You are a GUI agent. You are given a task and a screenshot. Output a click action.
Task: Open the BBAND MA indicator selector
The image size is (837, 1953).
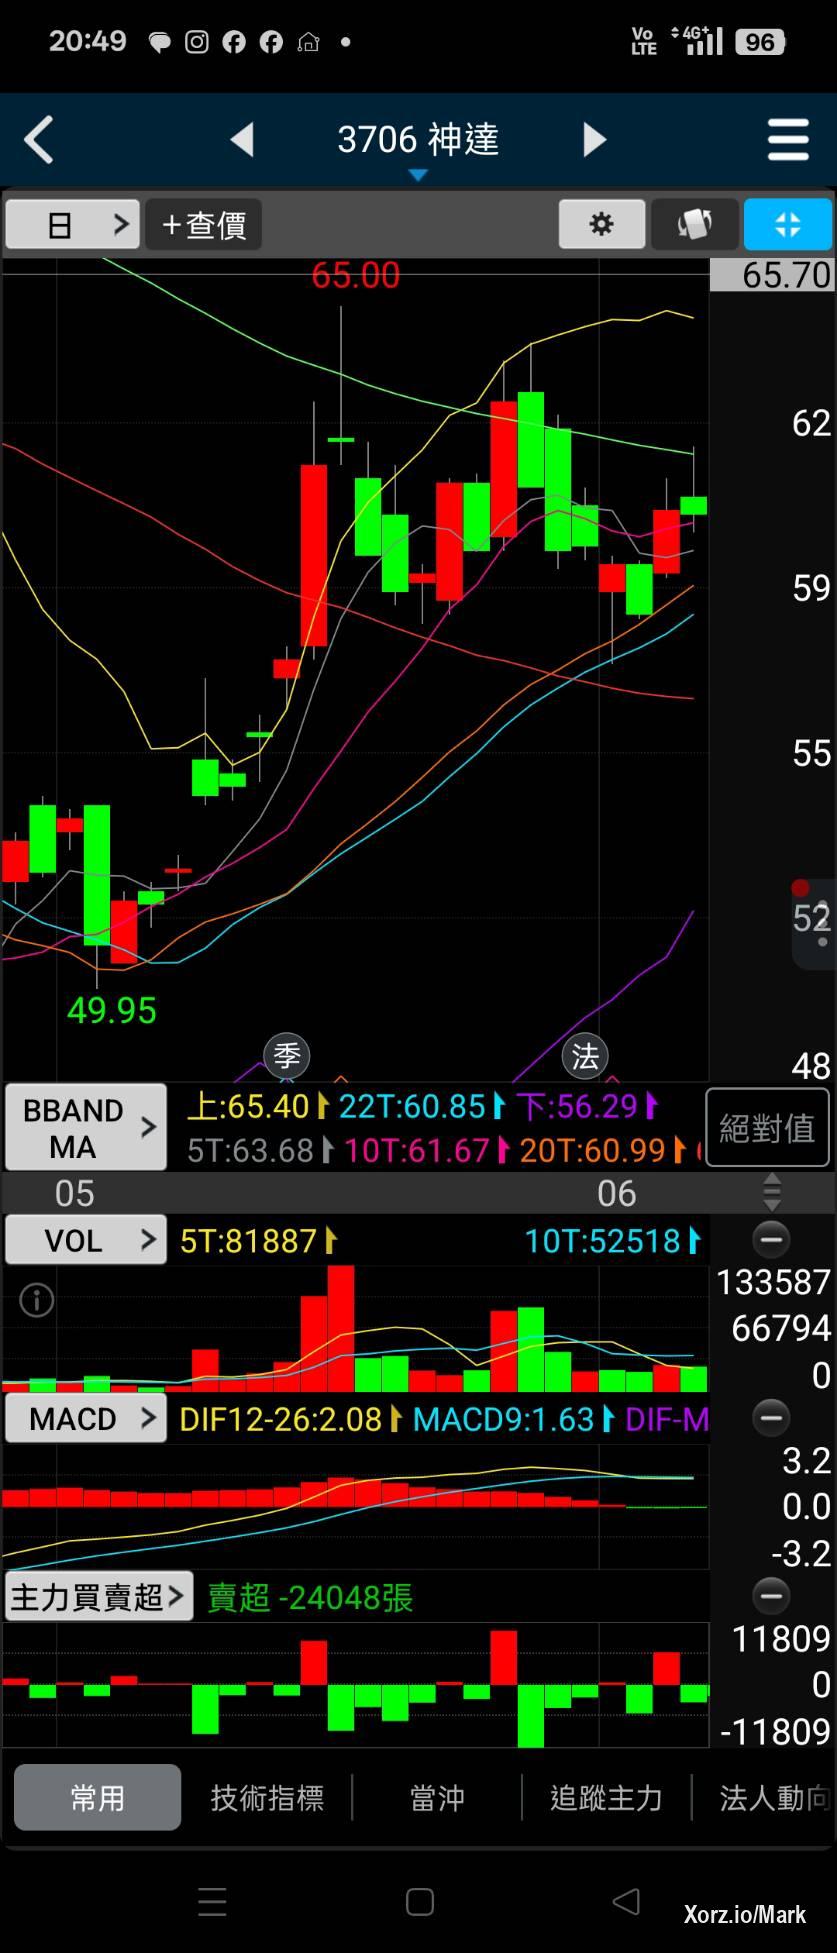[86, 1128]
